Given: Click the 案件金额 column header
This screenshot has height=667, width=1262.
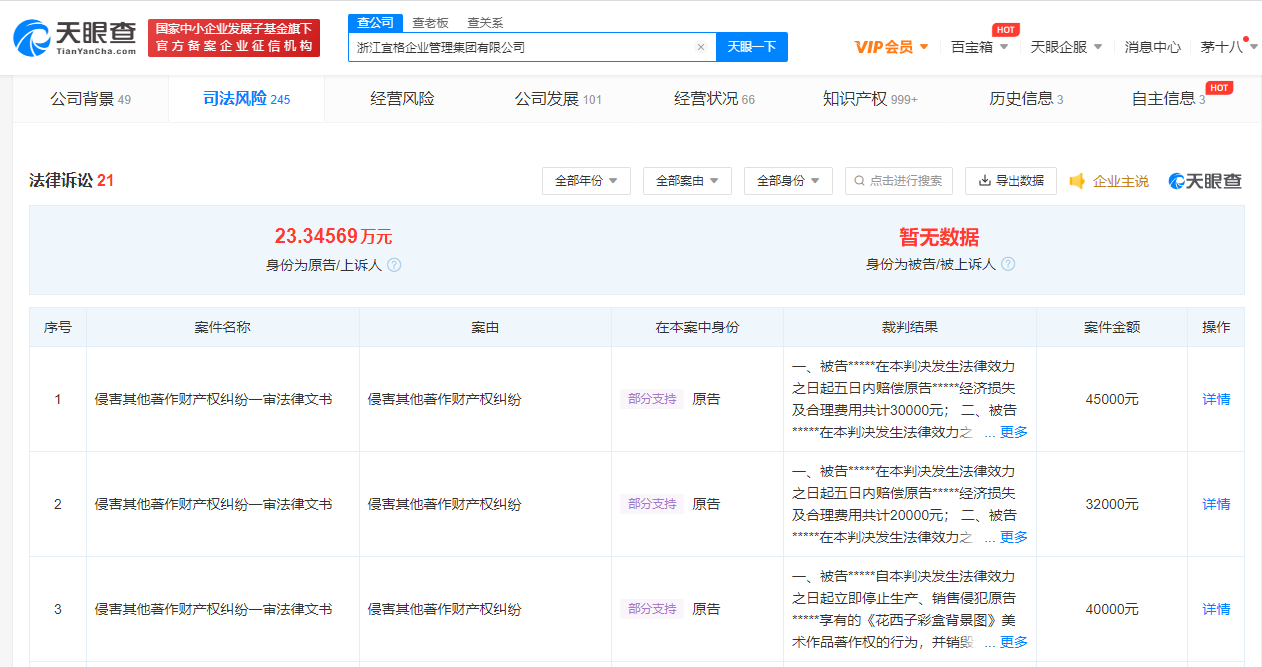Looking at the screenshot, I should click(x=1112, y=327).
